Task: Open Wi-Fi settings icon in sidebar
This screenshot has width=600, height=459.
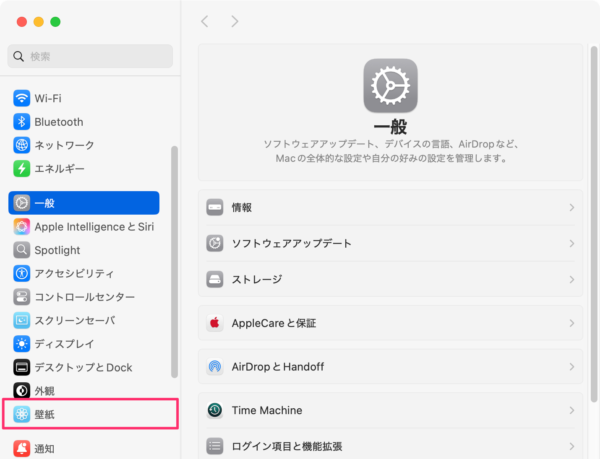Action: 21,98
